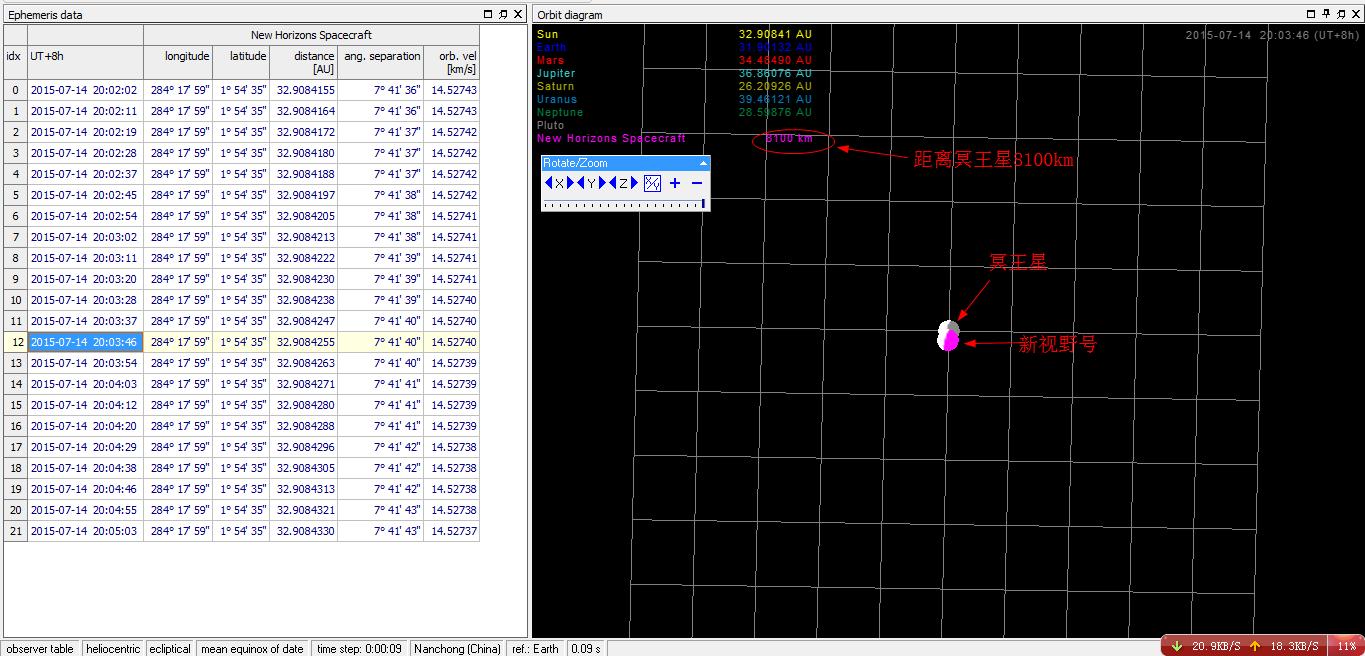Rotate view left around X axis
Image resolution: width=1365 pixels, height=656 pixels.
click(548, 183)
